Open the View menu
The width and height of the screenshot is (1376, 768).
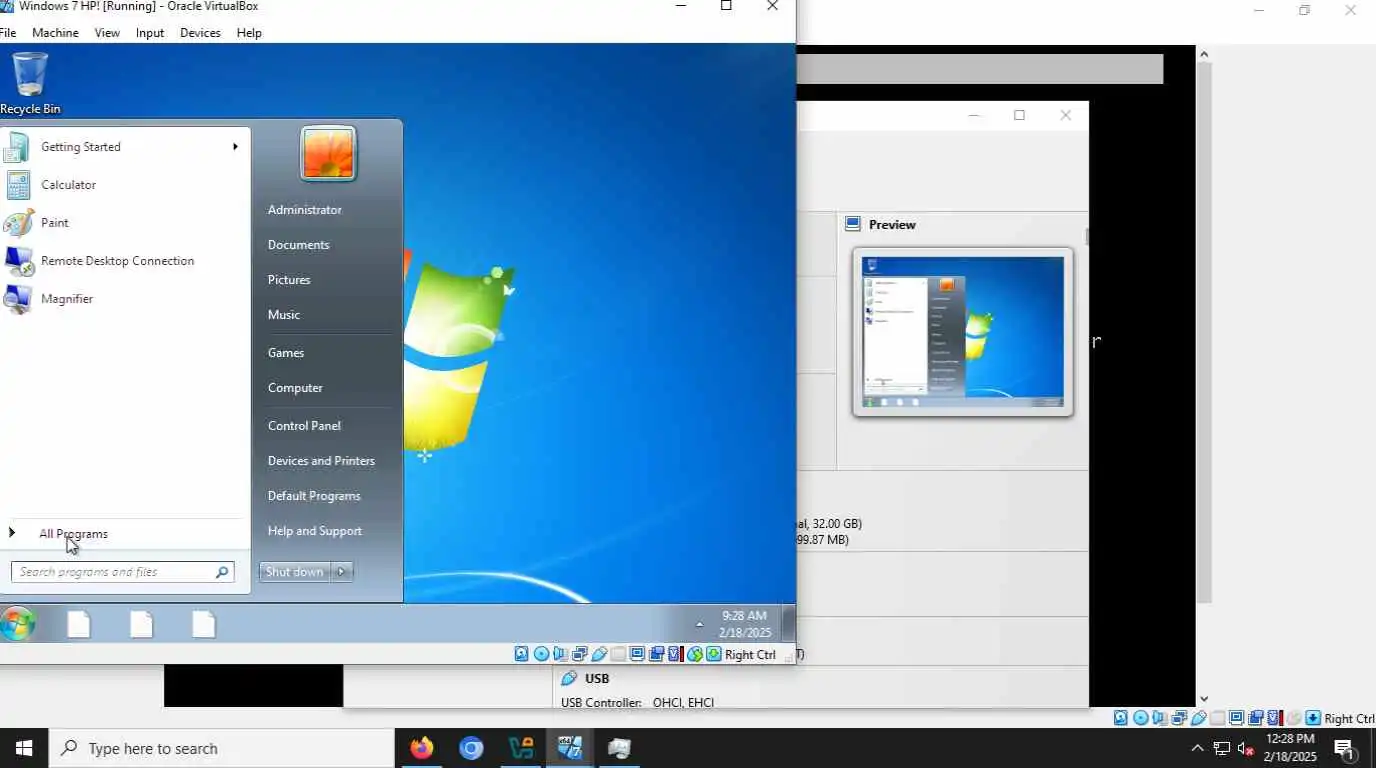(107, 33)
